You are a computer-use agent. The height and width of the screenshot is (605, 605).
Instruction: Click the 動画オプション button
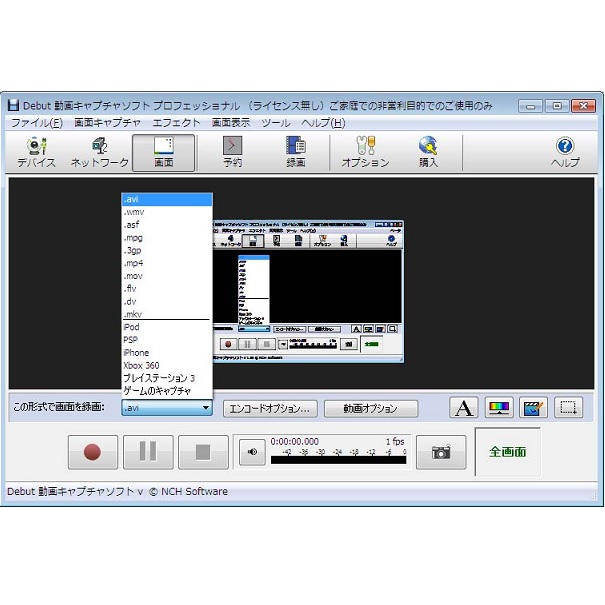click(371, 409)
